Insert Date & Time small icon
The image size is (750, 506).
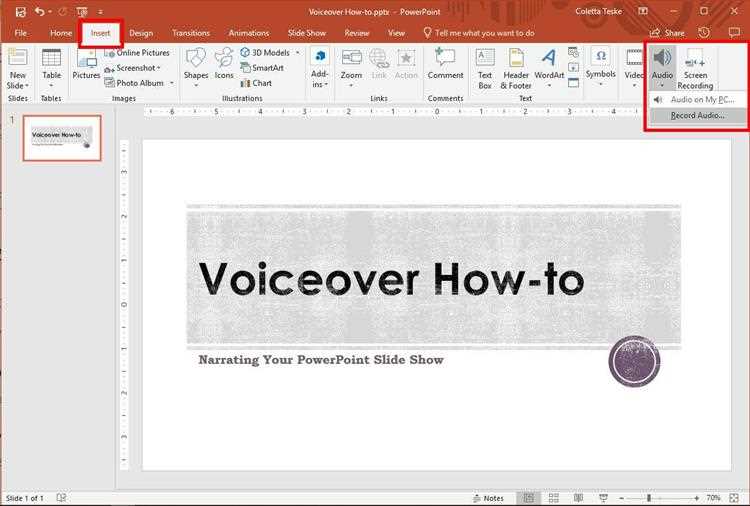[573, 52]
